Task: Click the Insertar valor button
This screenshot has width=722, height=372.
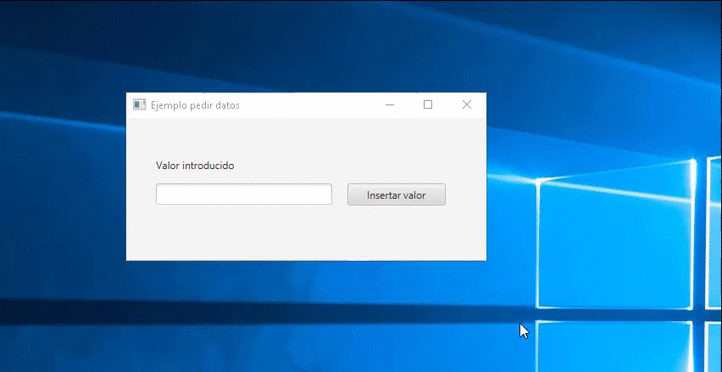Action: [x=396, y=195]
